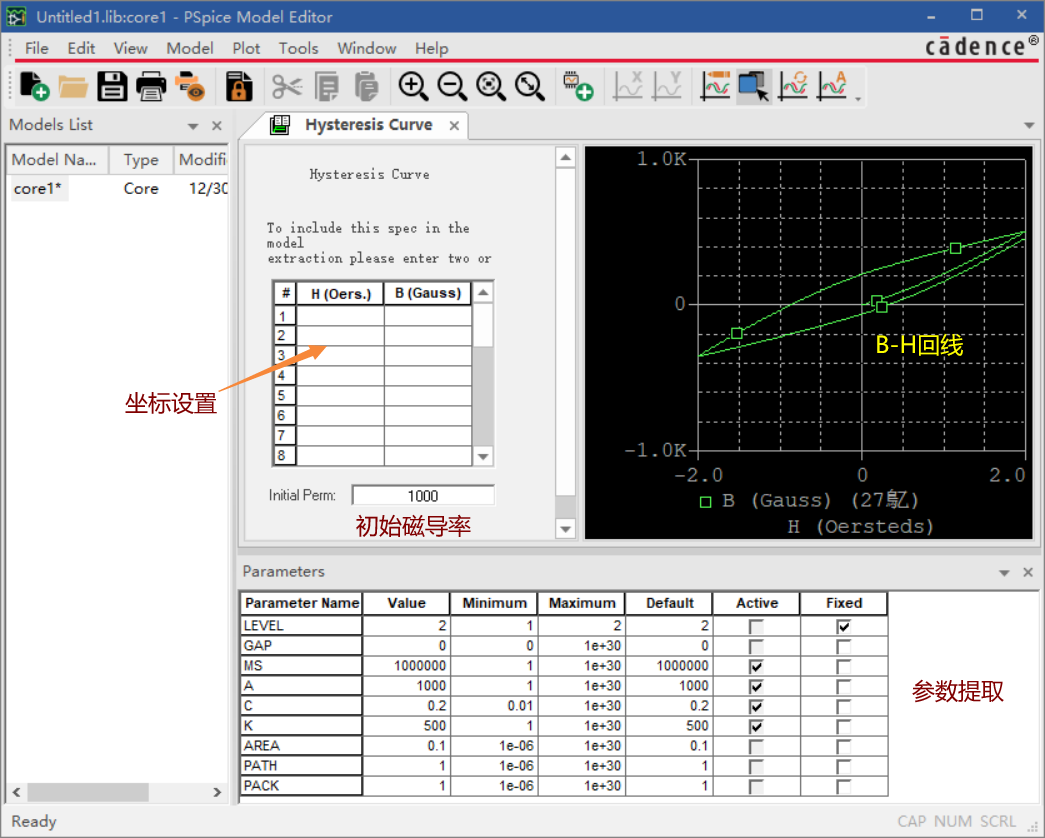Enable Fixed checkbox for PACK
Viewport: 1045px width, 838px height.
pyautogui.click(x=844, y=786)
